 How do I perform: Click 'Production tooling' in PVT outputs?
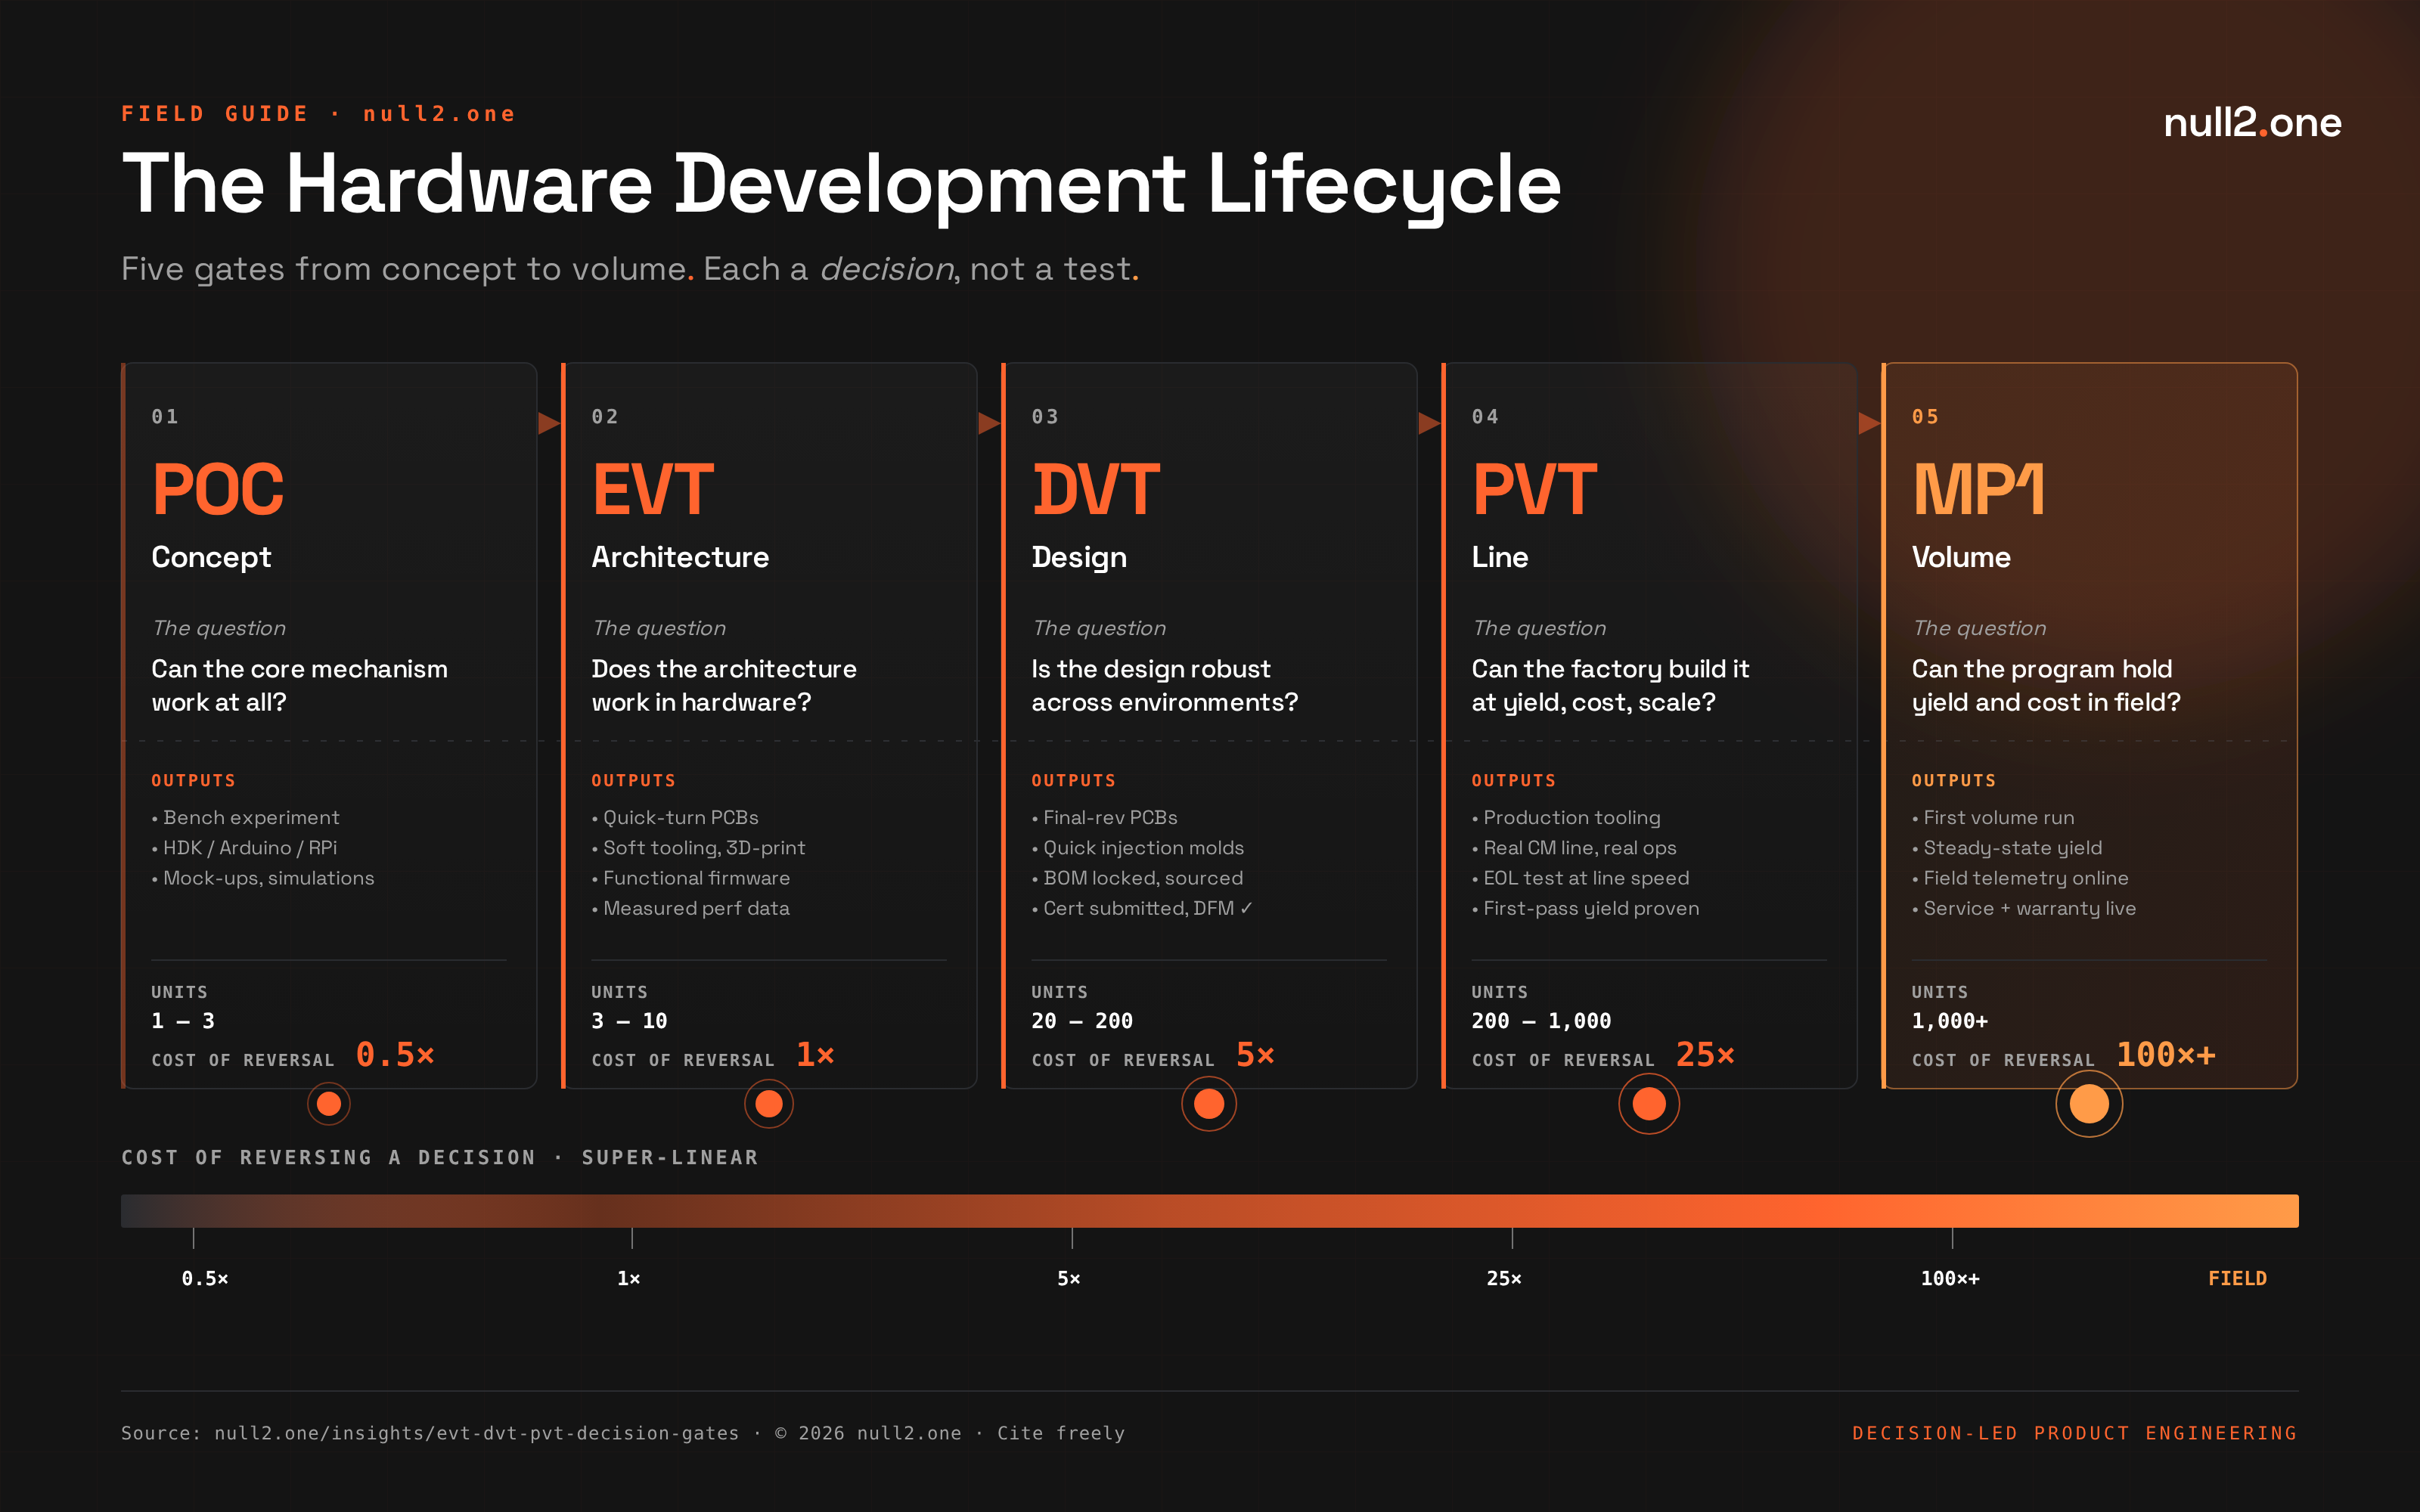coord(1571,818)
